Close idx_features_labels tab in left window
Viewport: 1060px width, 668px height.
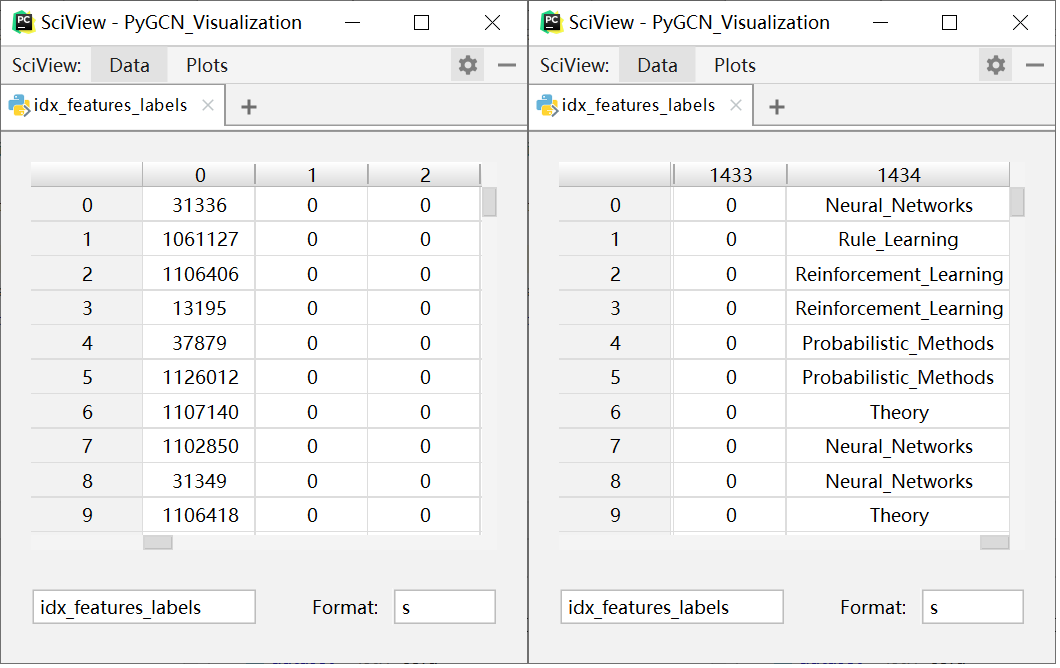coord(208,105)
